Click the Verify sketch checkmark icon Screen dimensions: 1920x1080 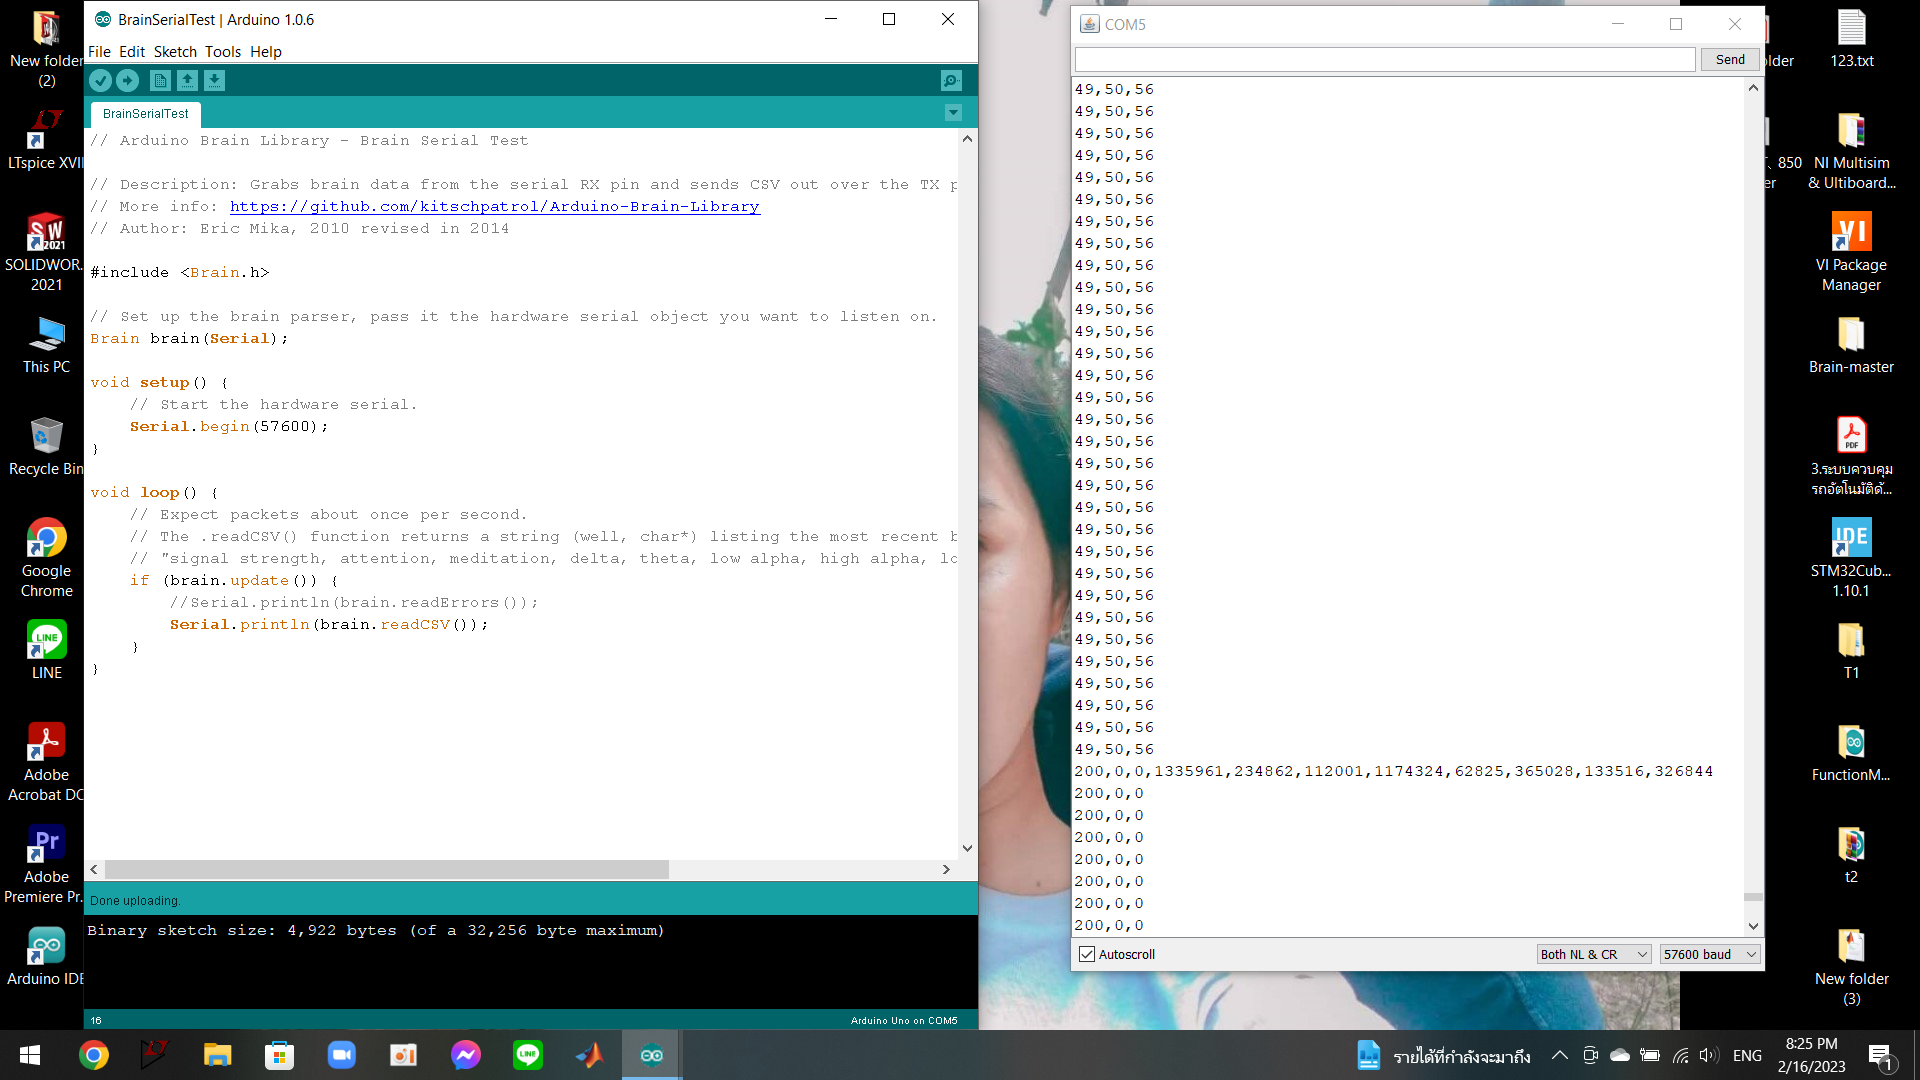[100, 81]
